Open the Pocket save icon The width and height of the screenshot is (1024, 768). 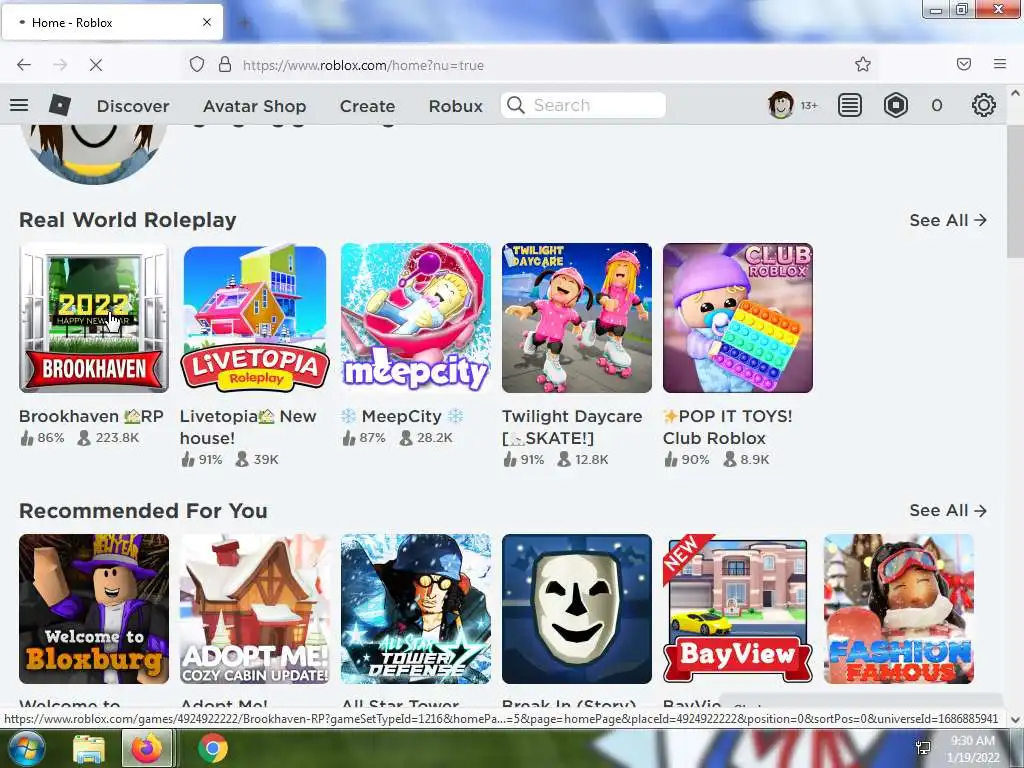click(x=964, y=64)
